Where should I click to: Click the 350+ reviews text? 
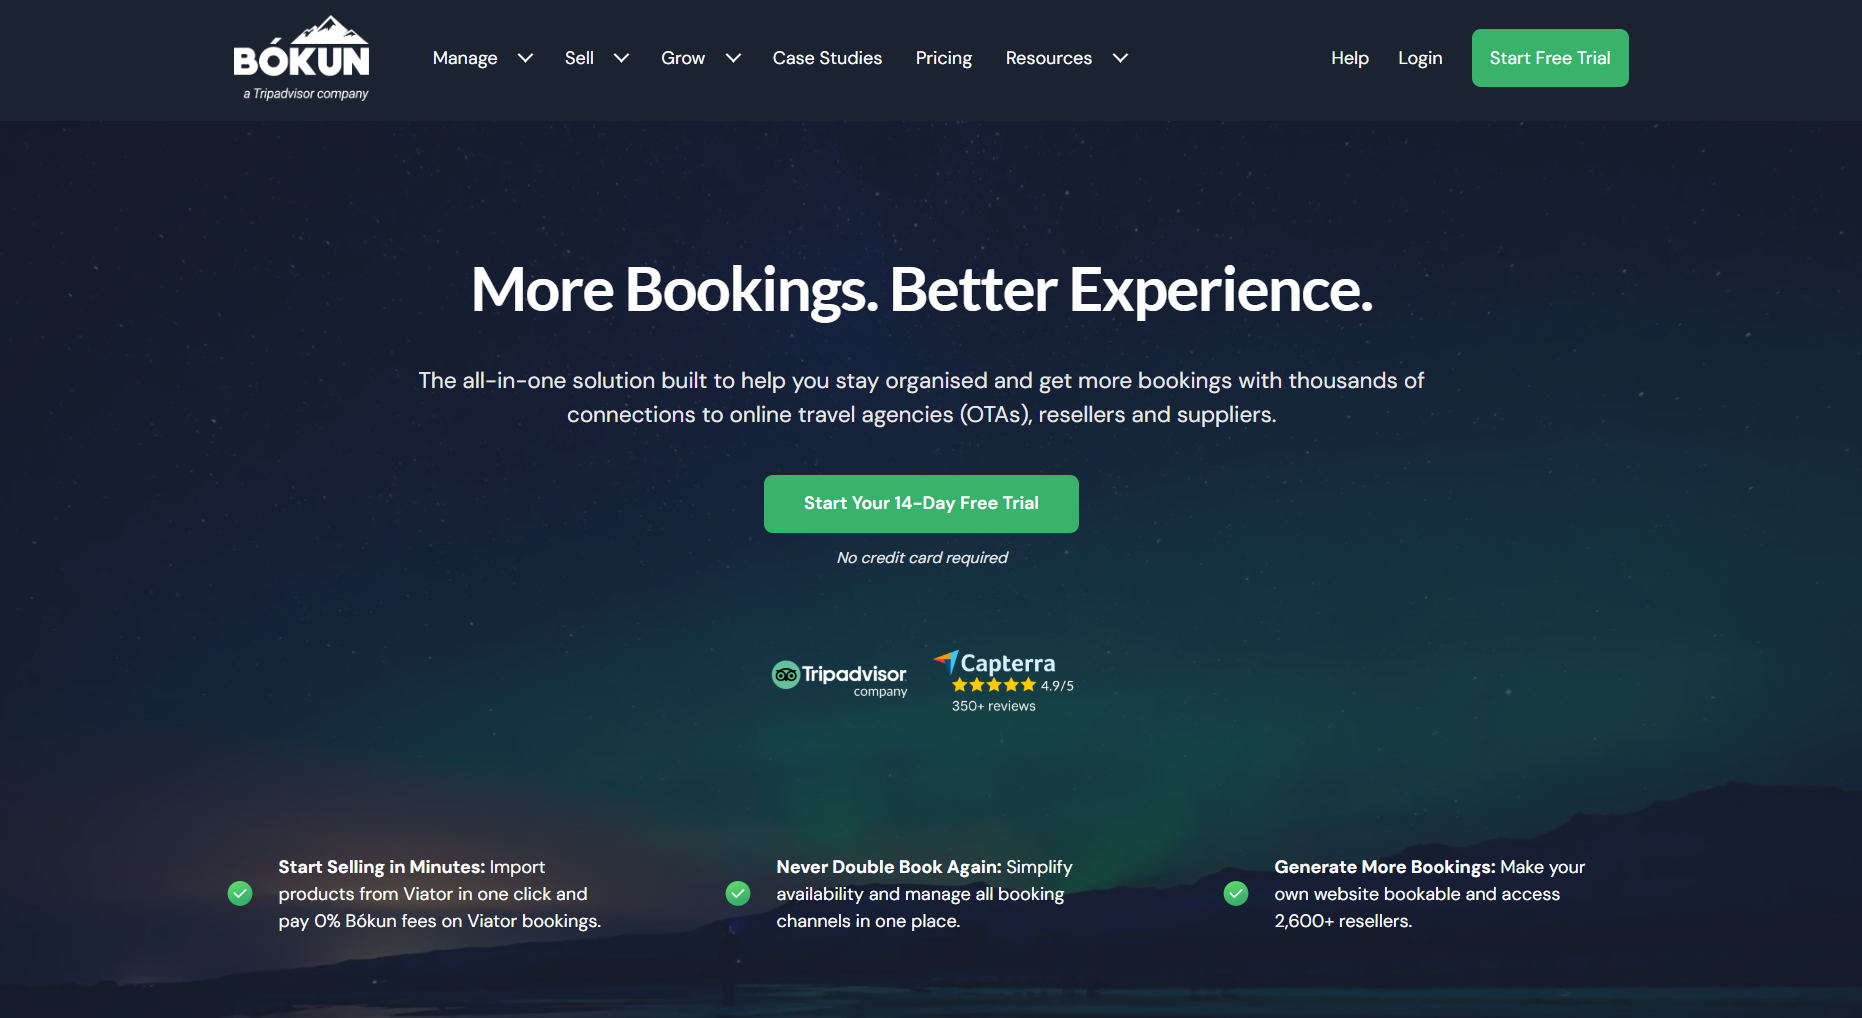click(x=993, y=706)
